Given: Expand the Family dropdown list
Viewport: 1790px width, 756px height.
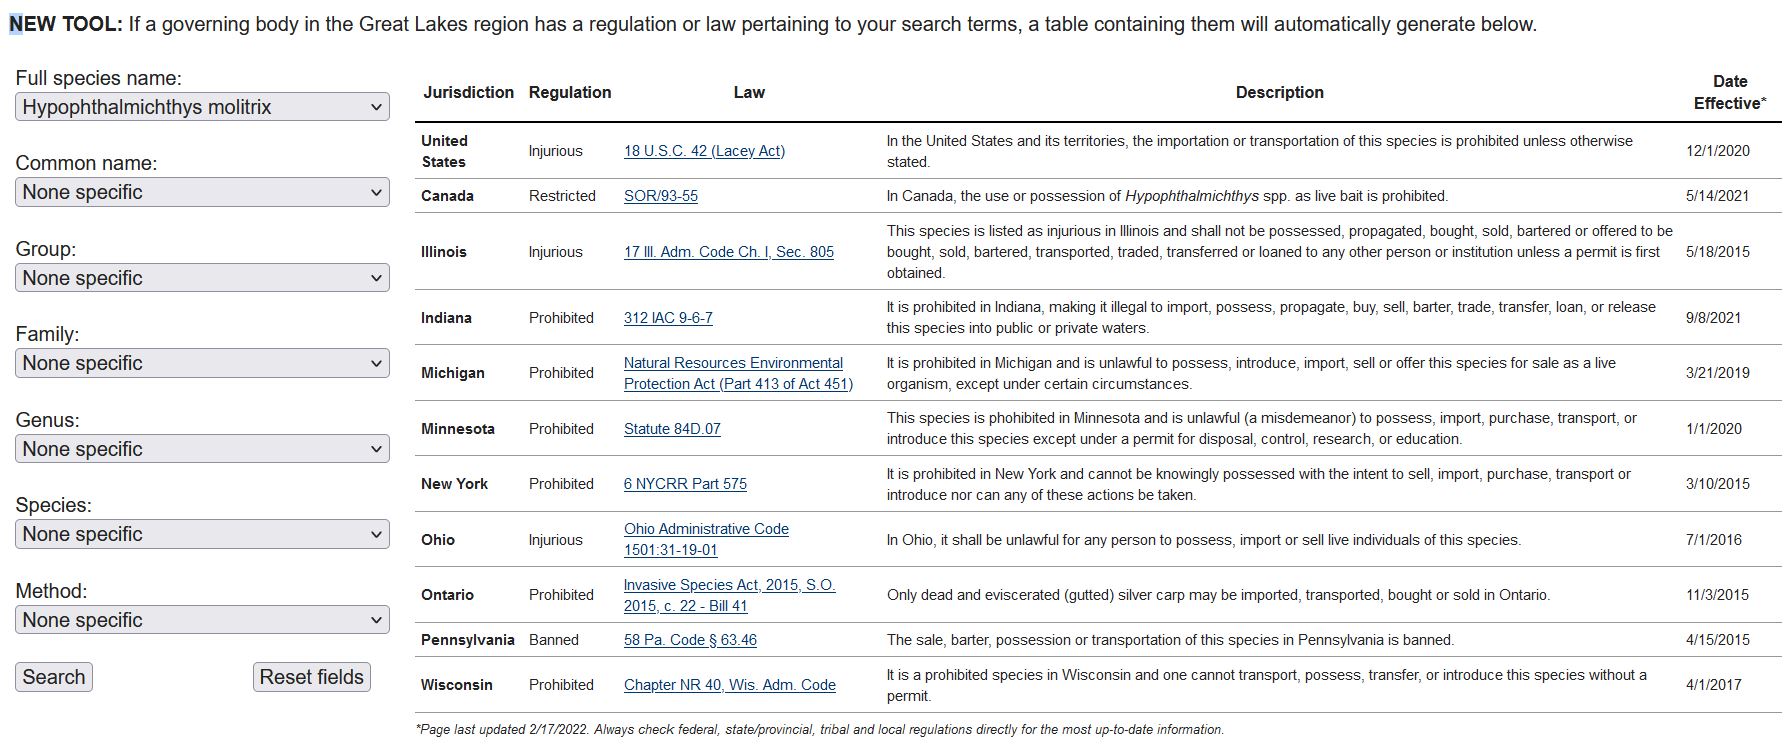Looking at the screenshot, I should (202, 363).
